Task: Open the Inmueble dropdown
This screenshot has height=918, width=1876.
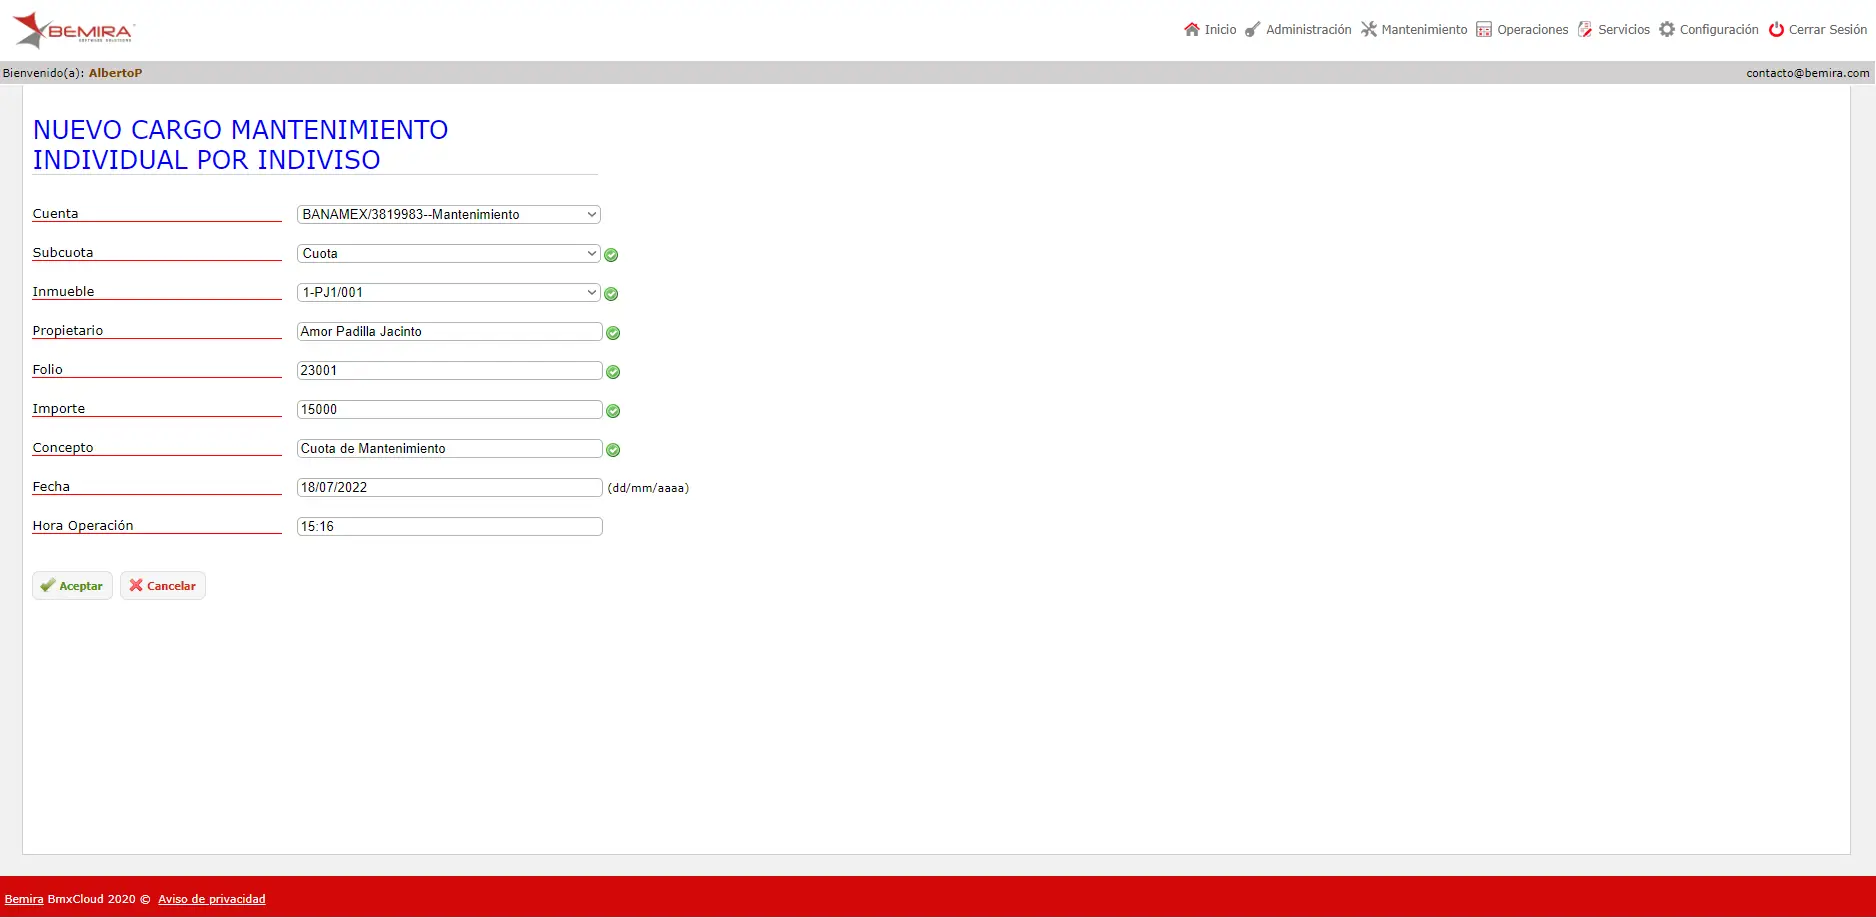Action: coord(448,292)
